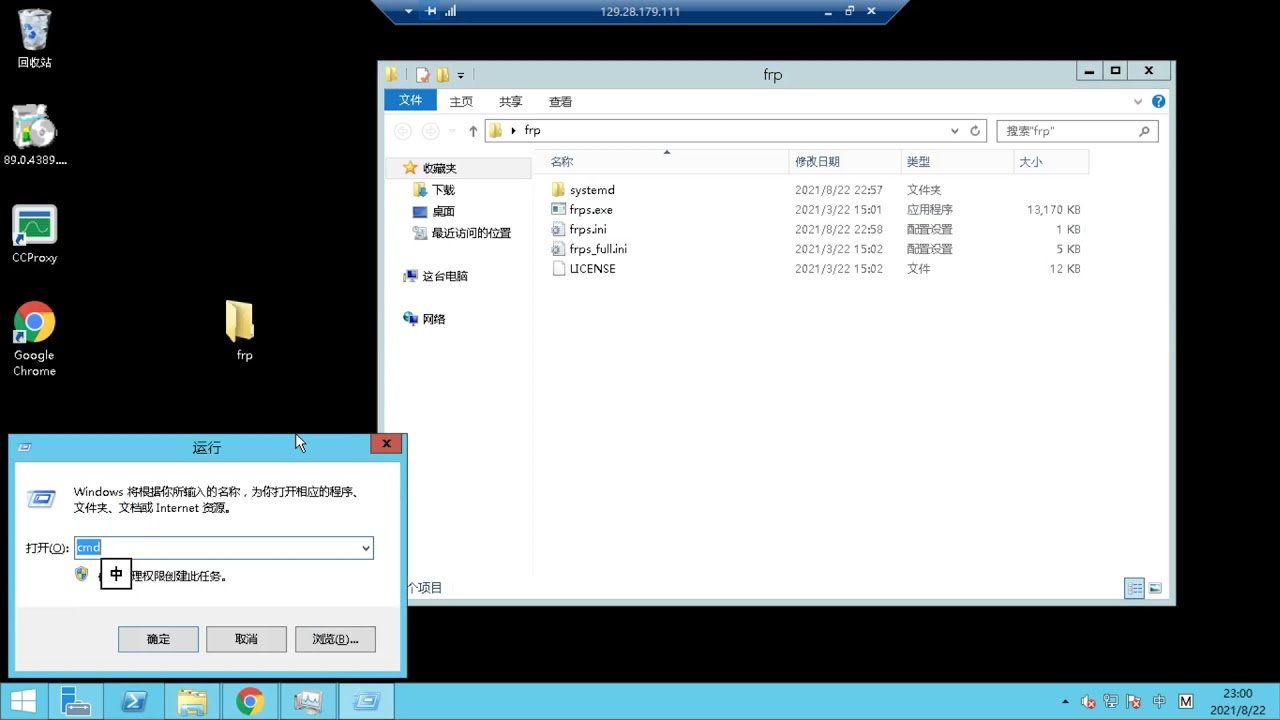Viewport: 1280px width, 720px height.
Task: Open the 共享 ribbon tab
Action: 511,102
